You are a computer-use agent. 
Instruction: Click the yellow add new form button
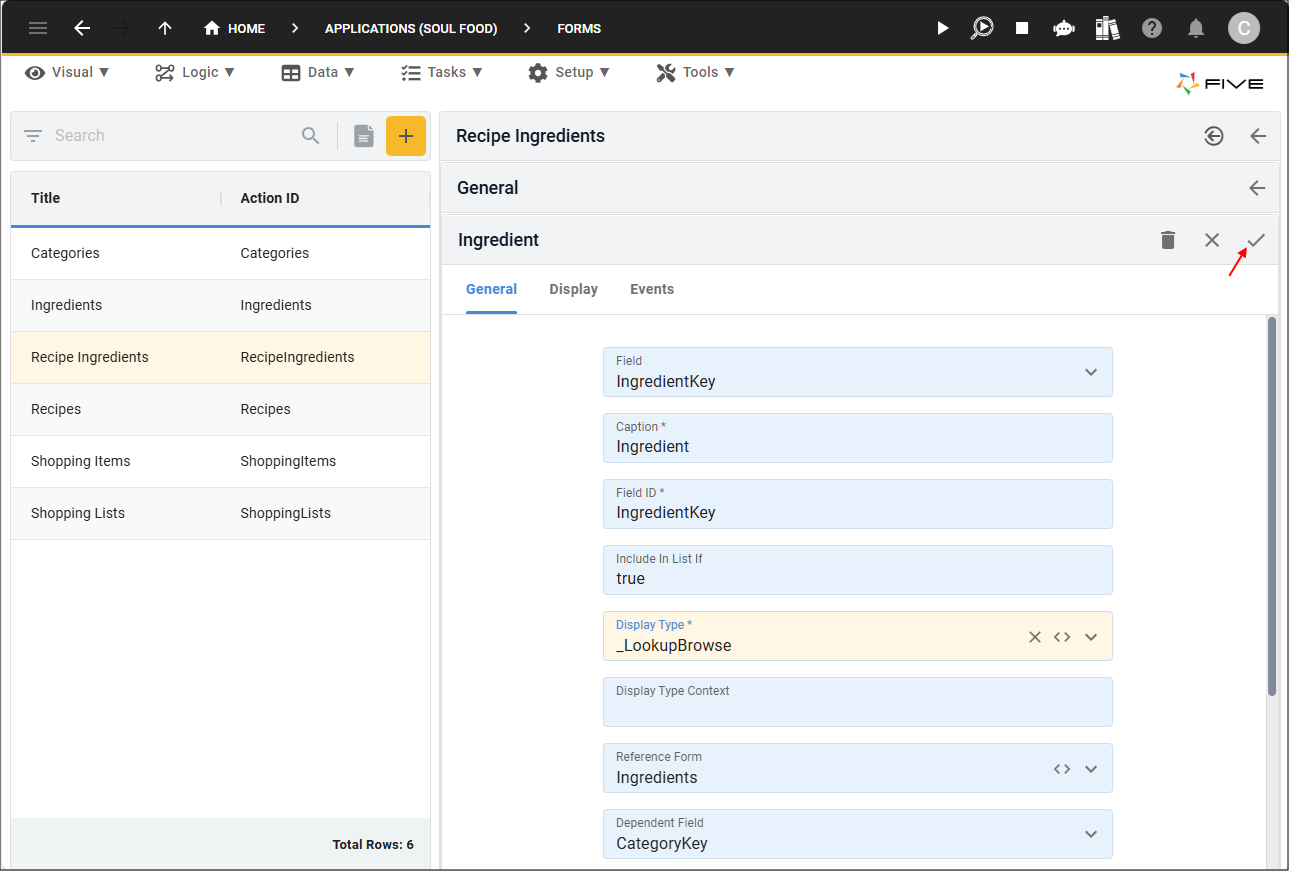pos(405,136)
